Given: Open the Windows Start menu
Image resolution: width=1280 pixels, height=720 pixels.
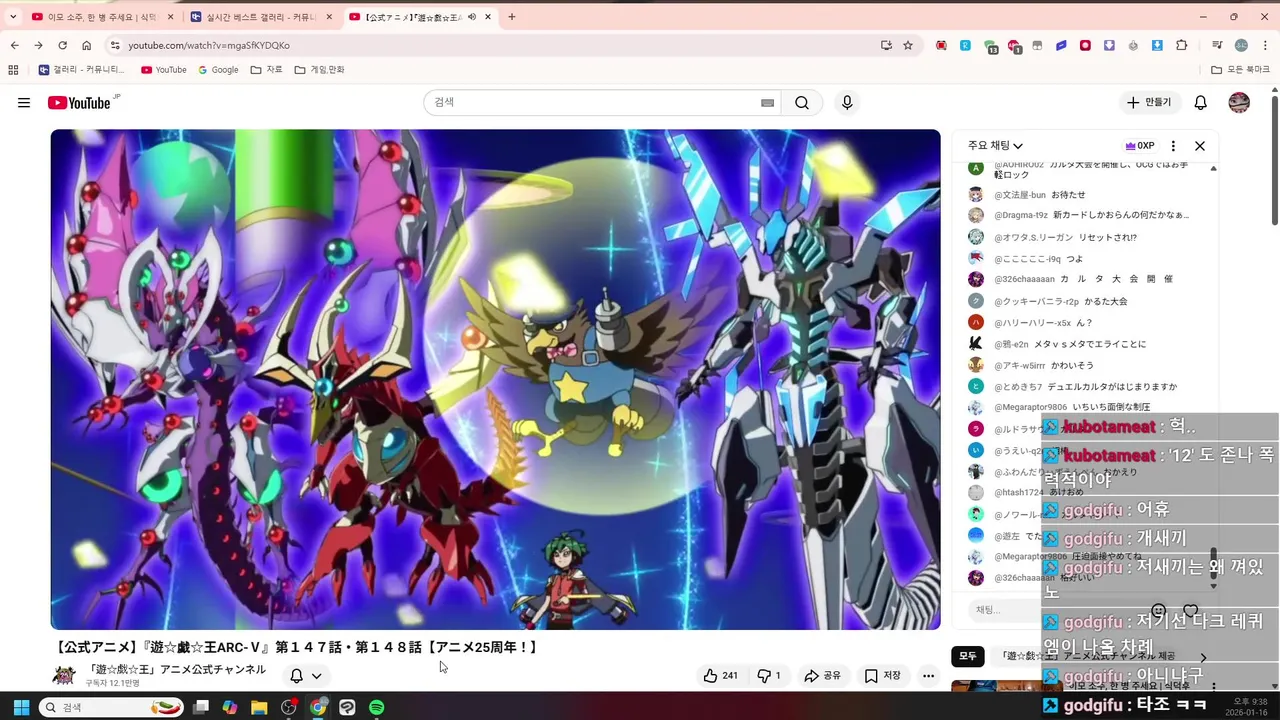Looking at the screenshot, I should (x=20, y=707).
